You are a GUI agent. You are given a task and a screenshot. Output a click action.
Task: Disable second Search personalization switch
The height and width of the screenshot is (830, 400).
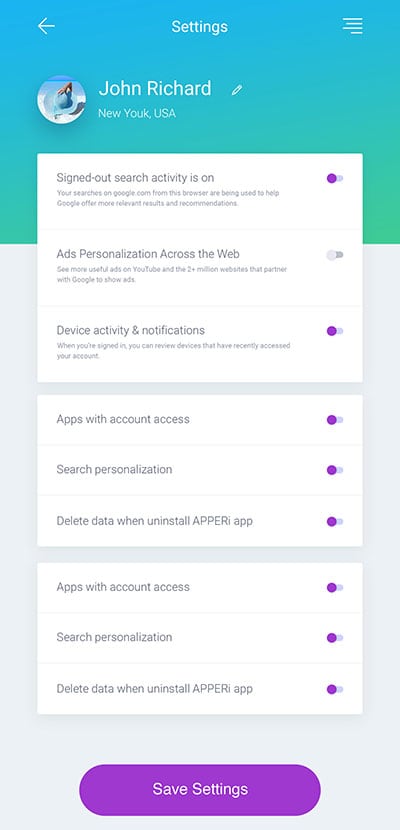335,638
